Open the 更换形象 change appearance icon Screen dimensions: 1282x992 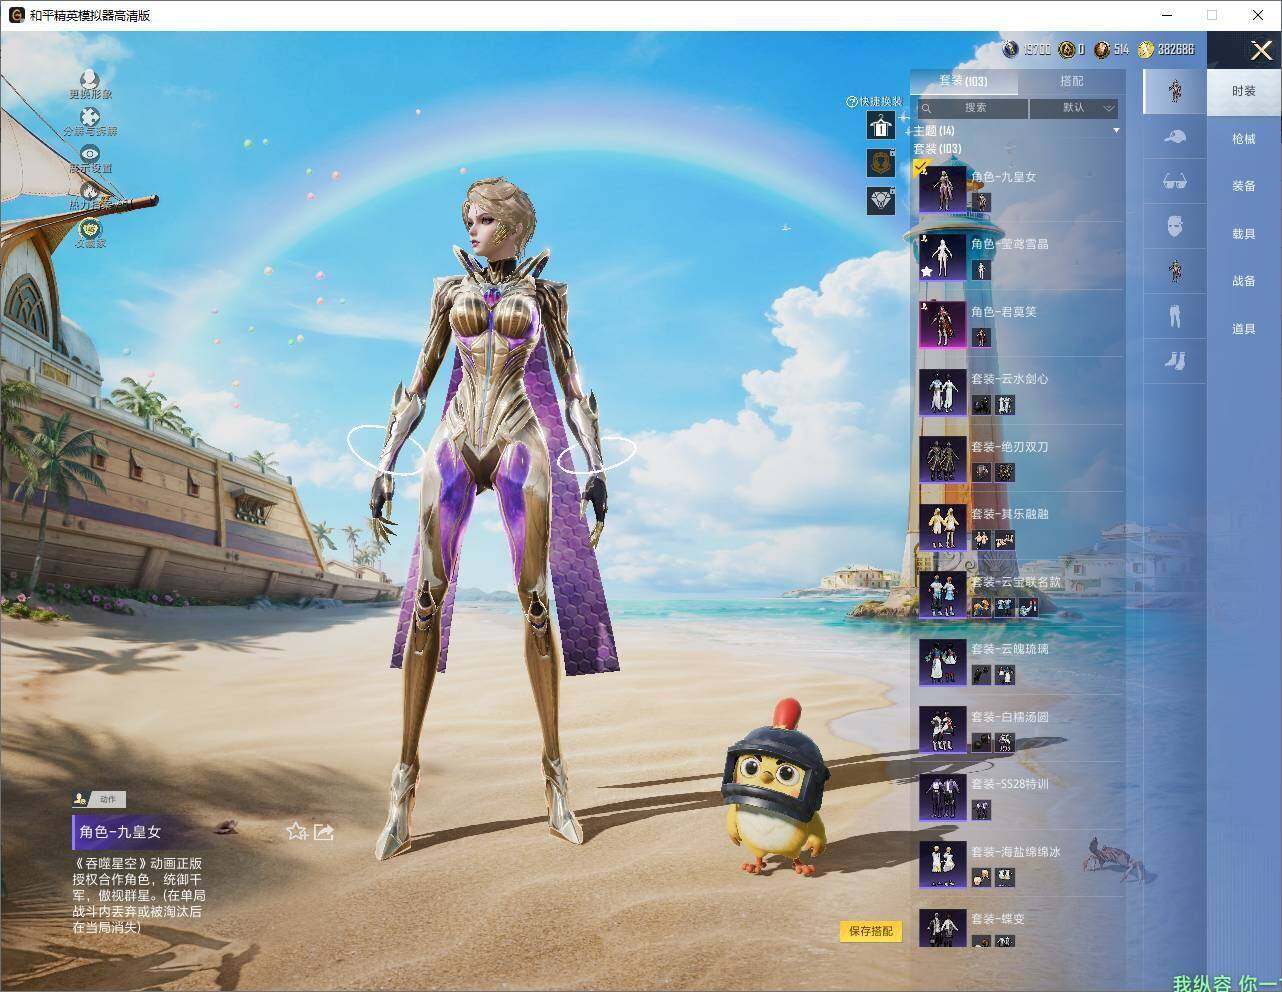click(x=90, y=79)
